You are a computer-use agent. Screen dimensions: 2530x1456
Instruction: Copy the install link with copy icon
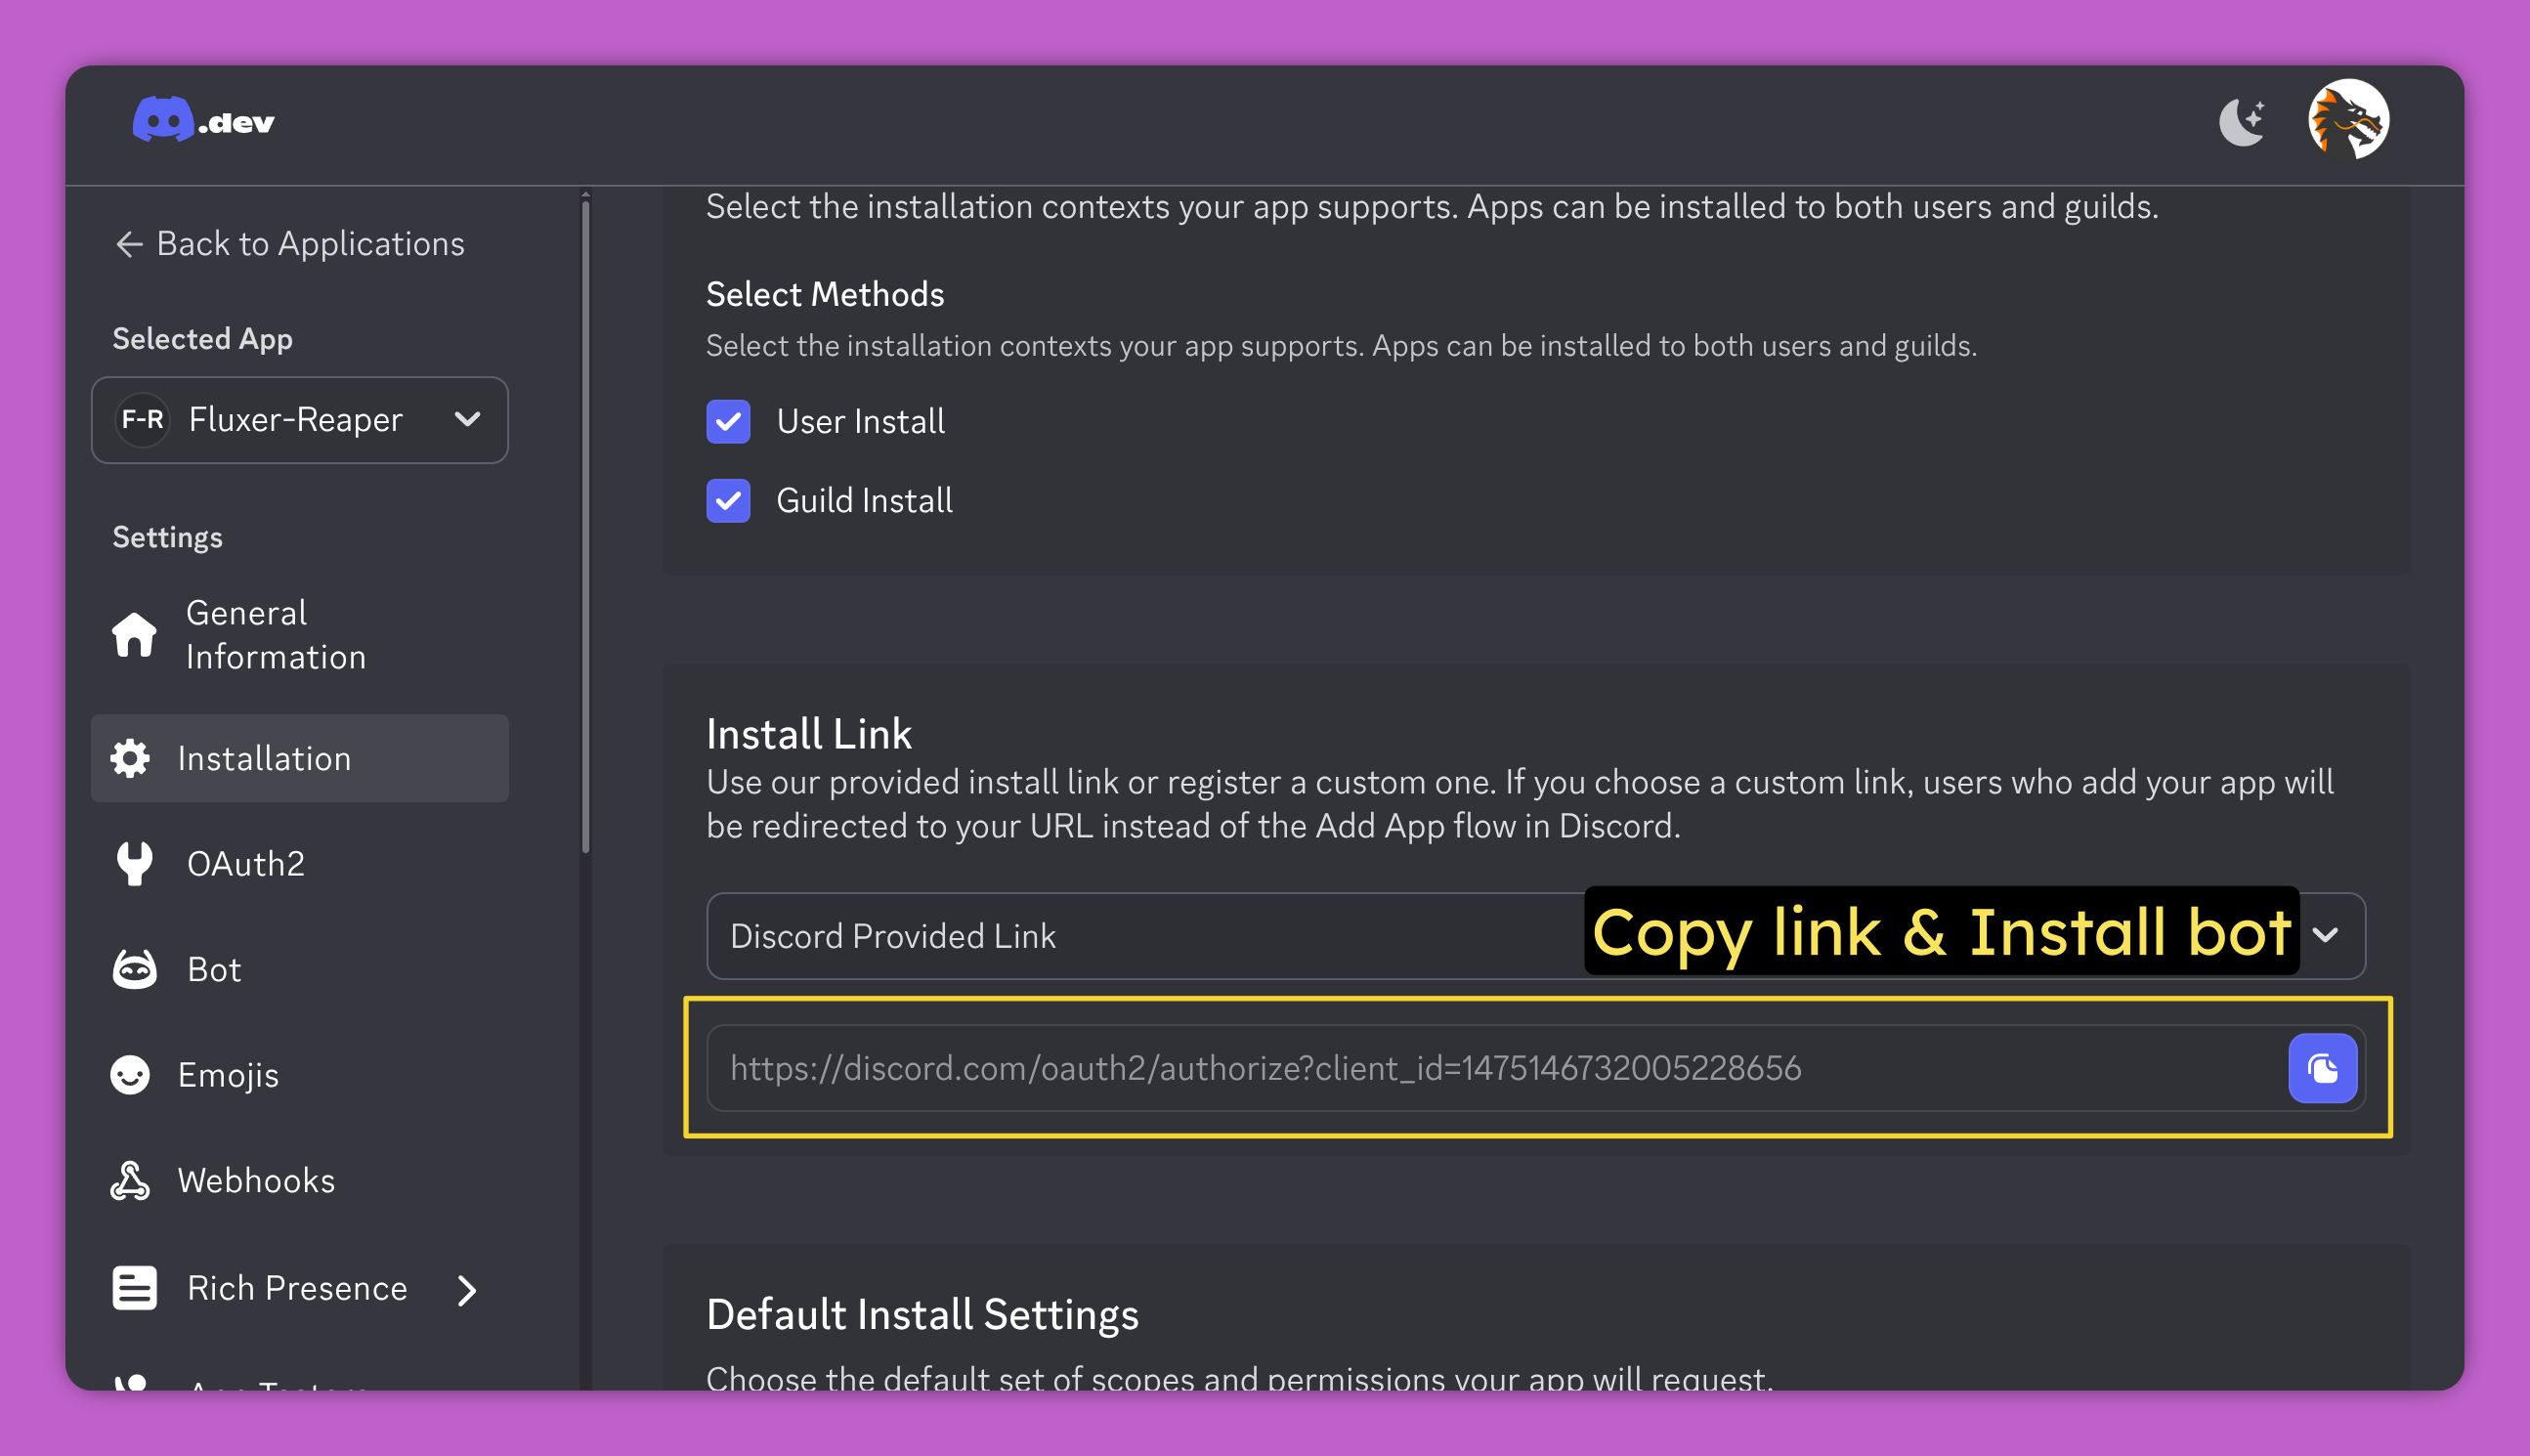tap(2322, 1068)
